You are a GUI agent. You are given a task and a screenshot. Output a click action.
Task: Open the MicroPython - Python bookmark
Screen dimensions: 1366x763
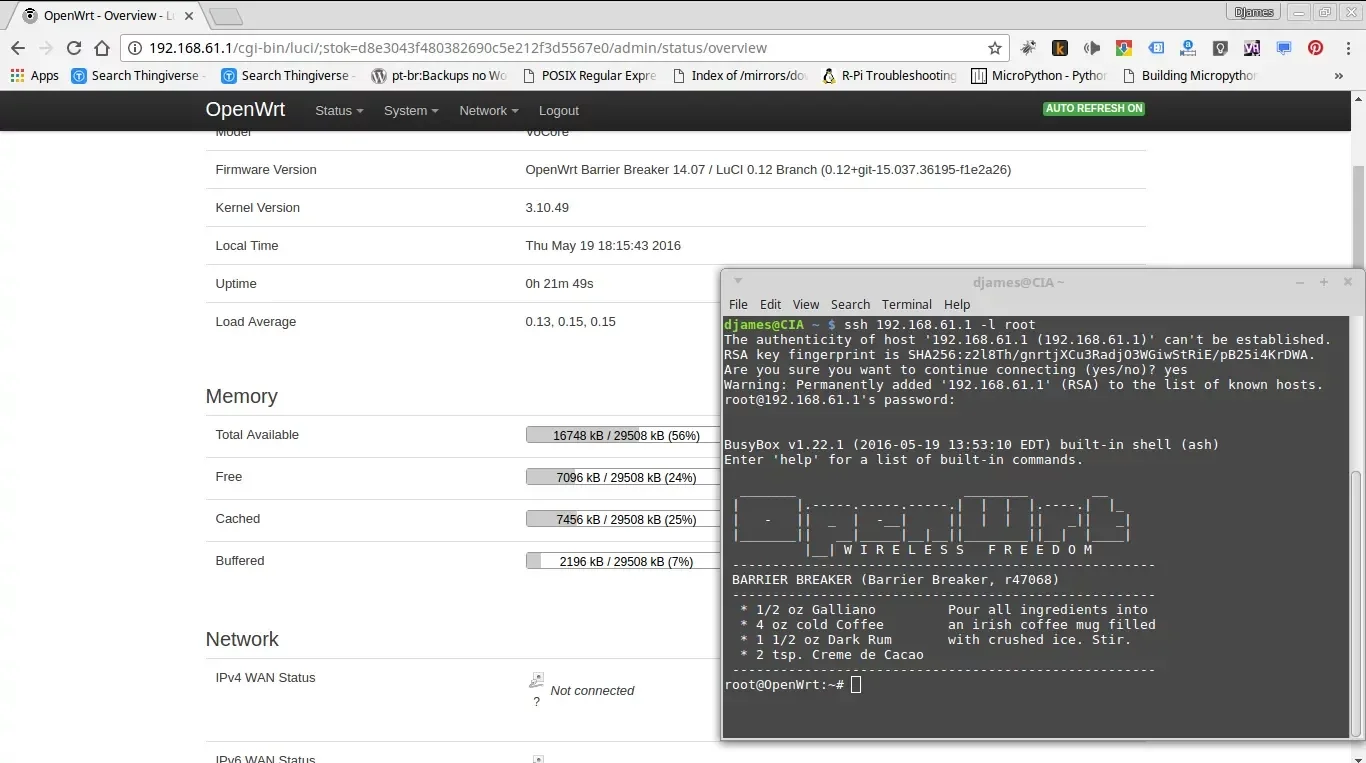click(1040, 76)
